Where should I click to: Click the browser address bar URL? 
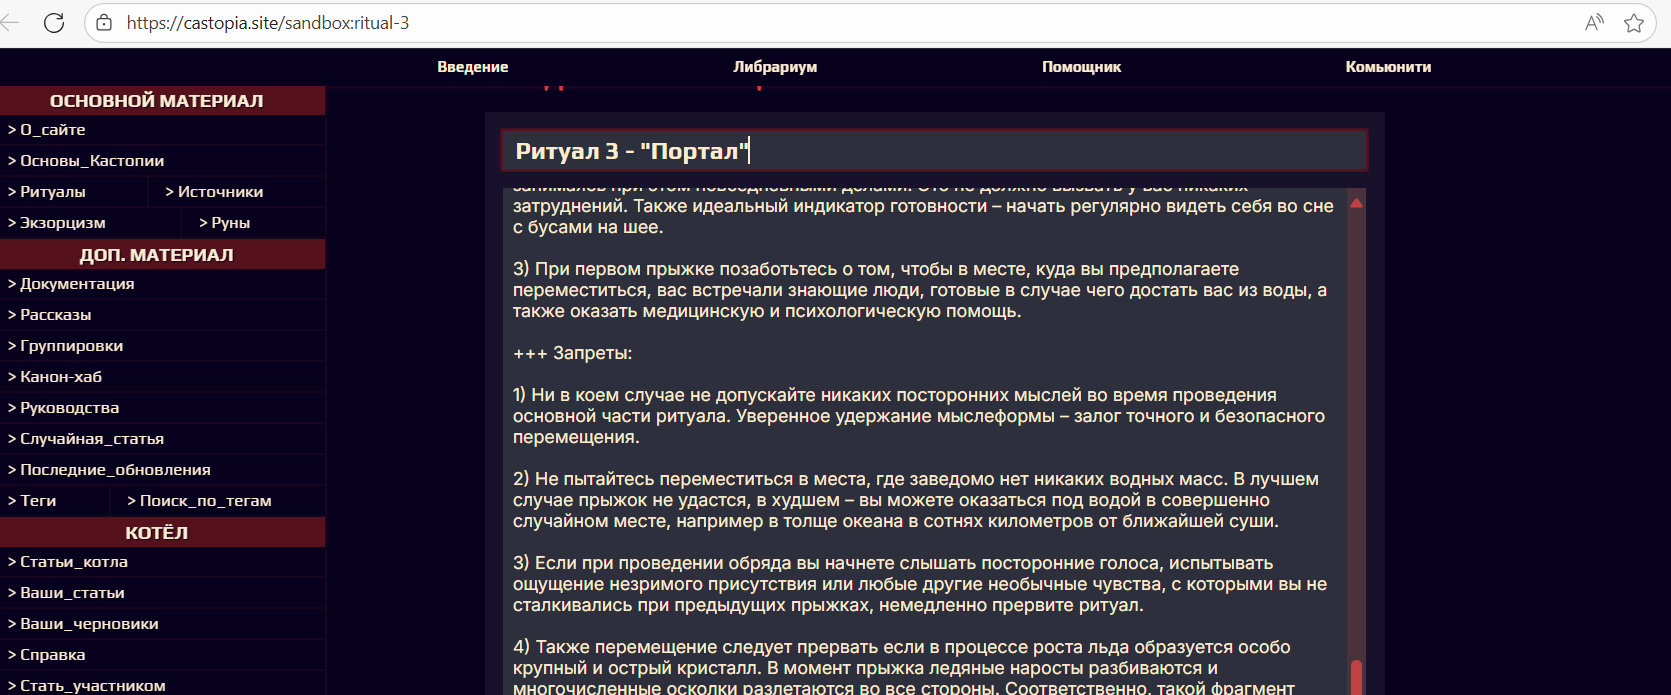(268, 23)
